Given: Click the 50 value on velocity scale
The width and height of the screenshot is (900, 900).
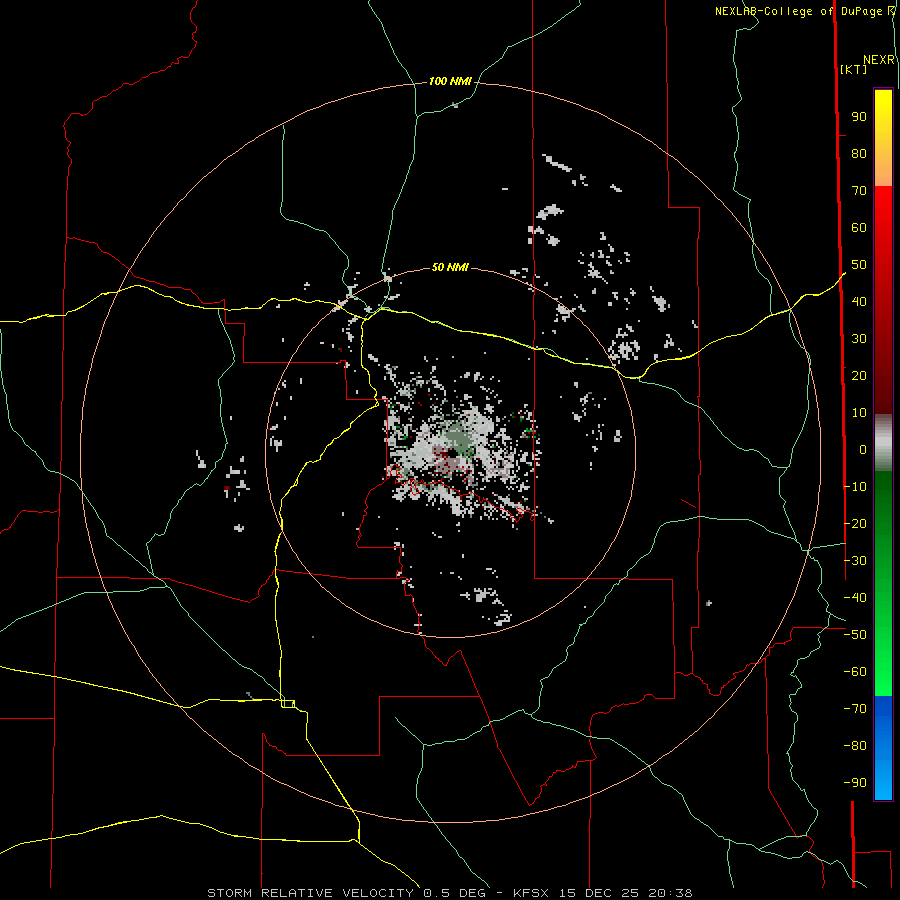Looking at the screenshot, I should point(859,265).
